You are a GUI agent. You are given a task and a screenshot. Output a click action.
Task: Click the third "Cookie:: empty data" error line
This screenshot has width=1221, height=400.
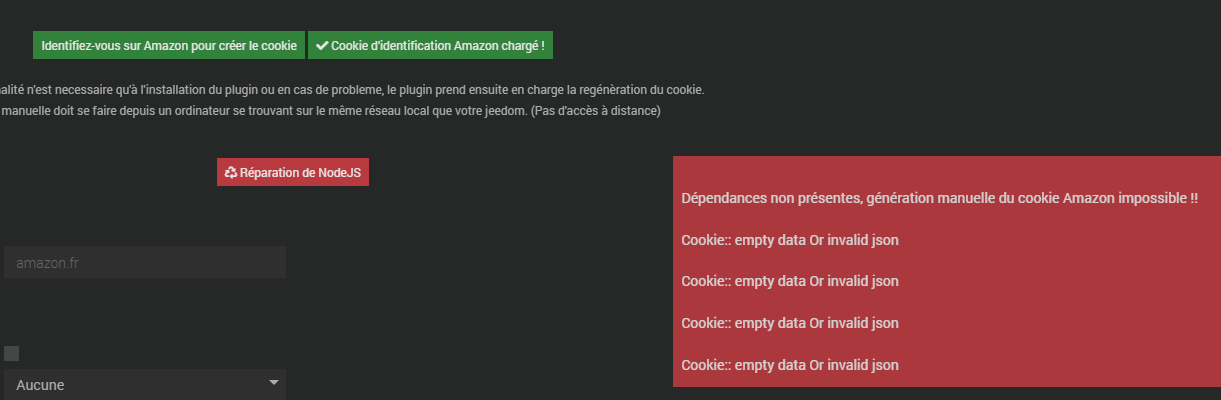click(790, 323)
